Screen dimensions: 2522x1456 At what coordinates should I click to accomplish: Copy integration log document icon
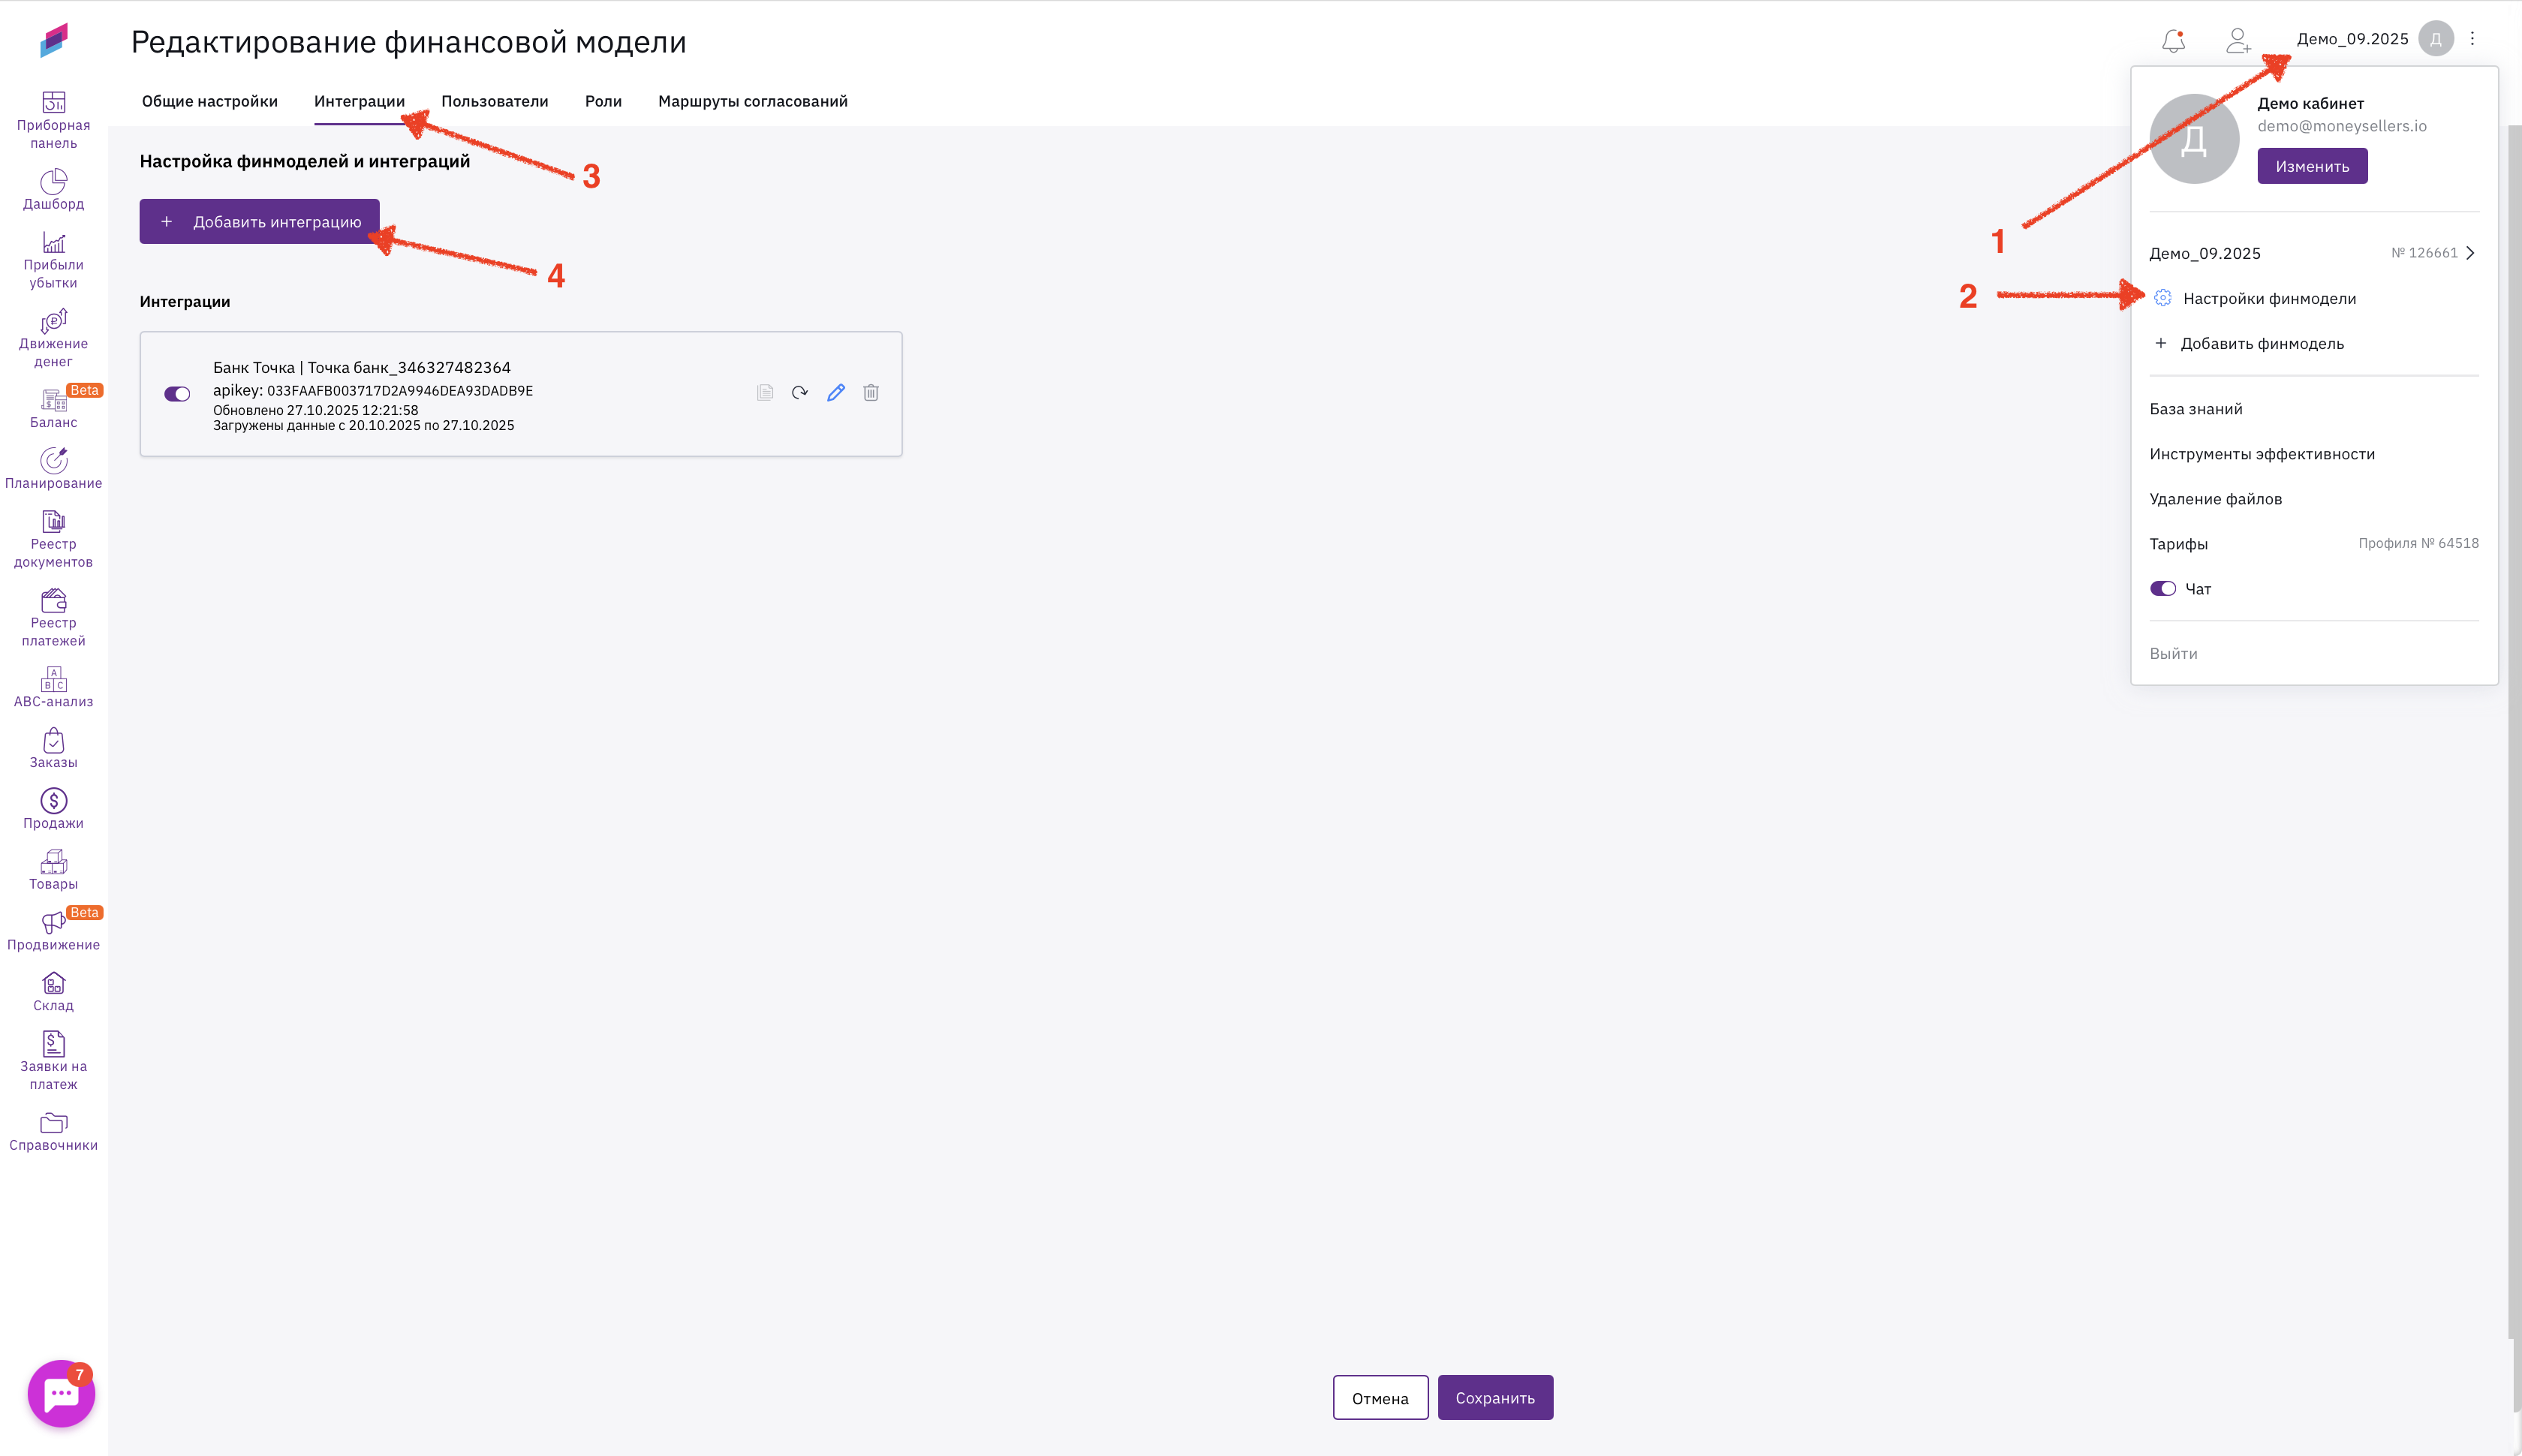765,393
